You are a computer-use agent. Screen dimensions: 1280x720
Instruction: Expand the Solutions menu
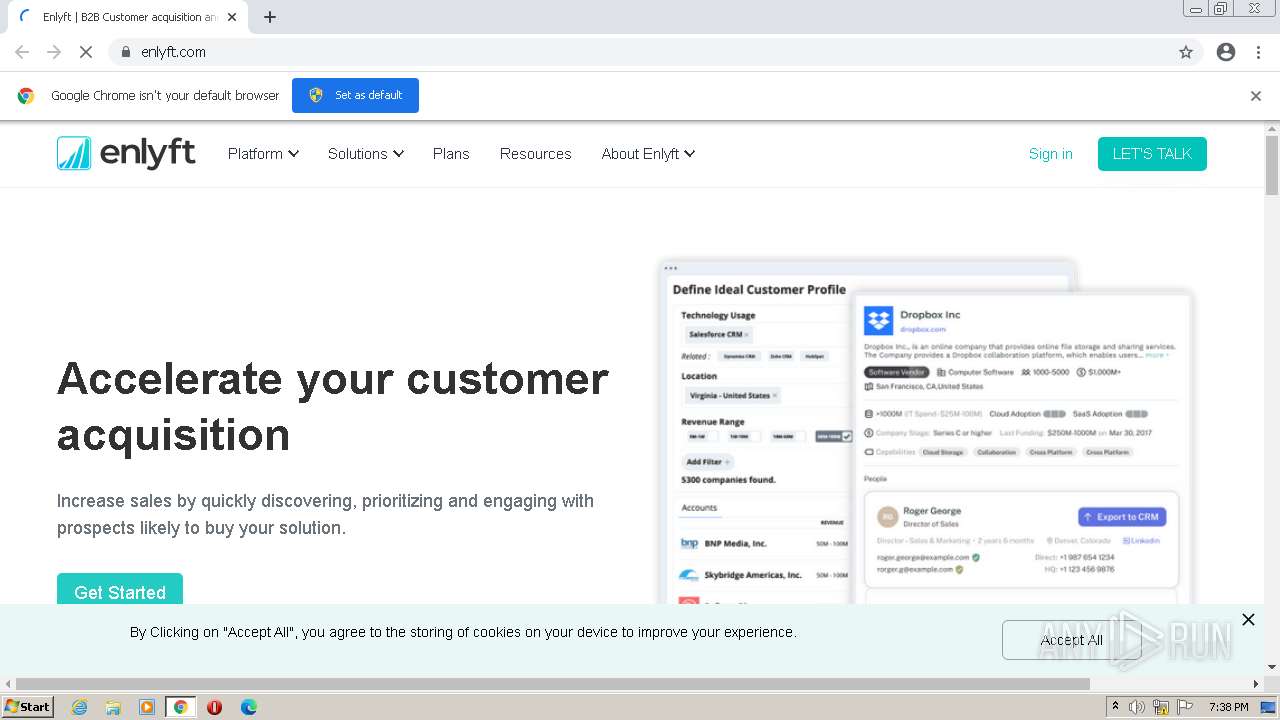(366, 154)
